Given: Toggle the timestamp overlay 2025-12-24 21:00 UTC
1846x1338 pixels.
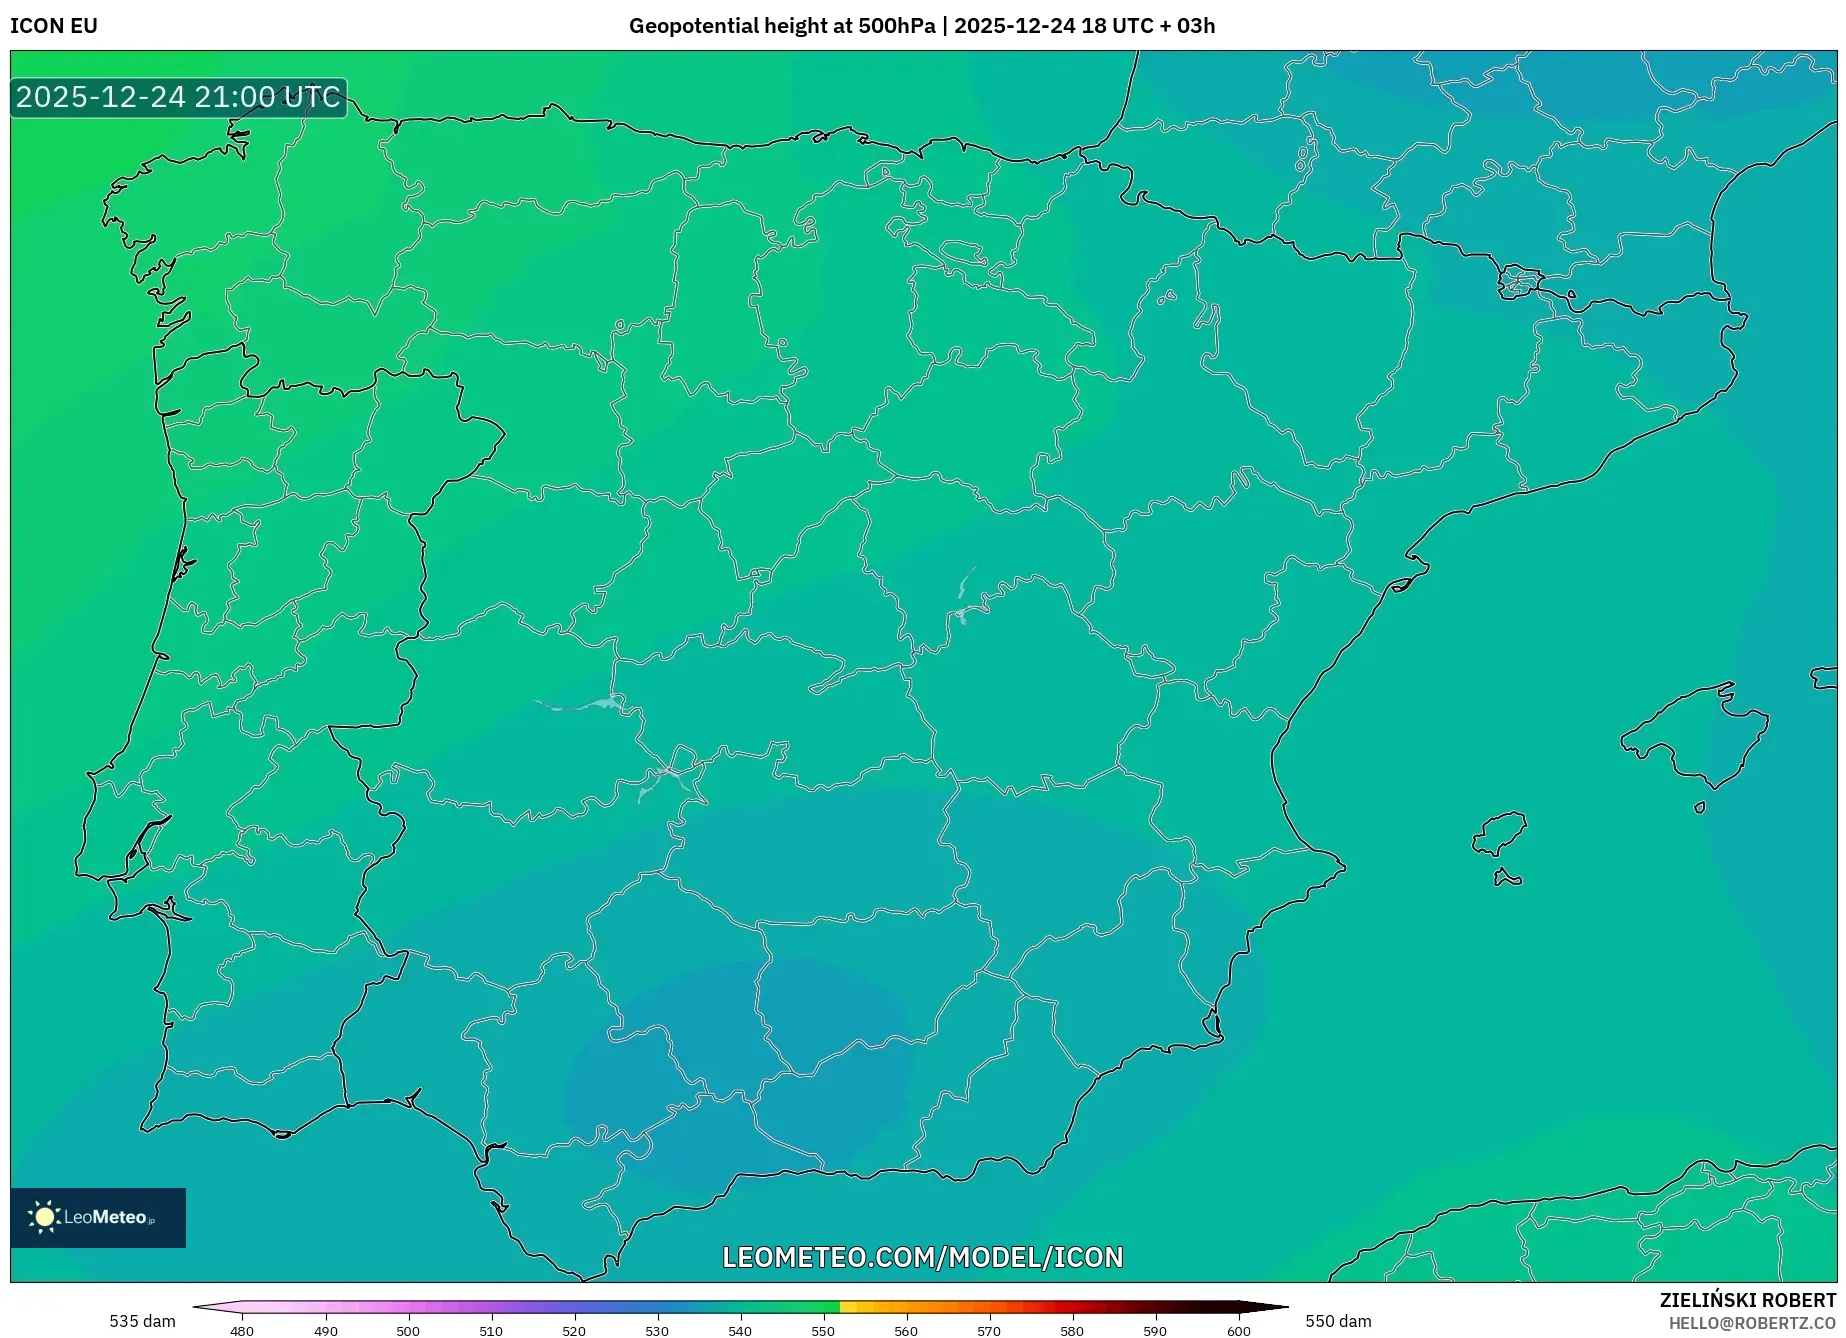Looking at the screenshot, I should coord(177,97).
